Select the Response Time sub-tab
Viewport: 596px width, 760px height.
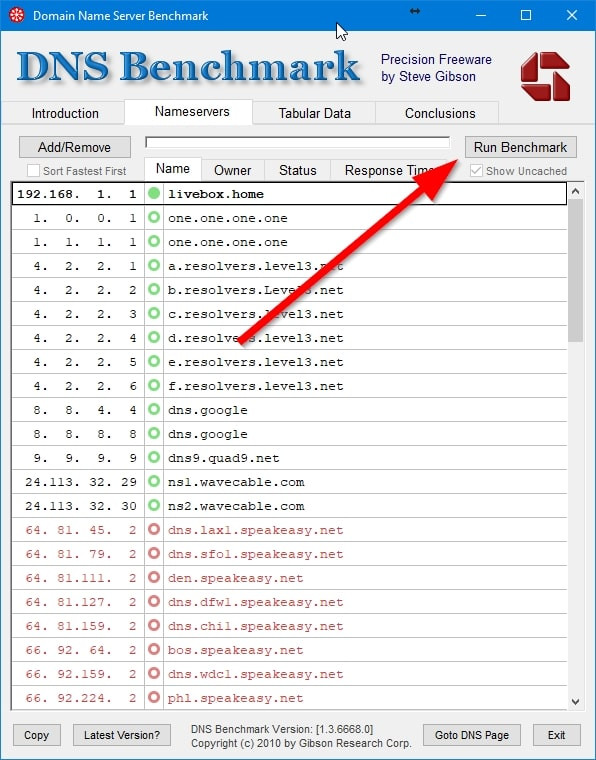coord(391,170)
